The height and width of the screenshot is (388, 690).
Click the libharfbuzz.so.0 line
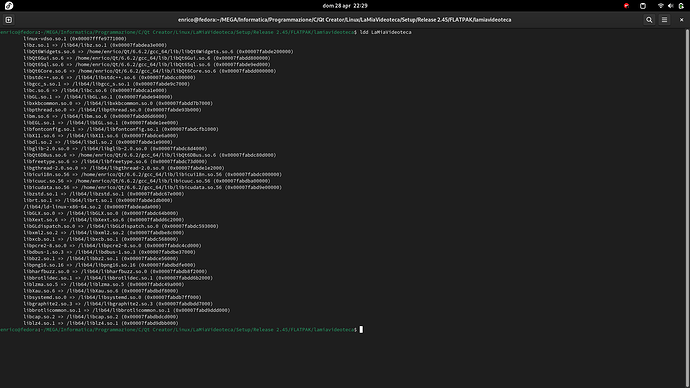click(x=115, y=271)
